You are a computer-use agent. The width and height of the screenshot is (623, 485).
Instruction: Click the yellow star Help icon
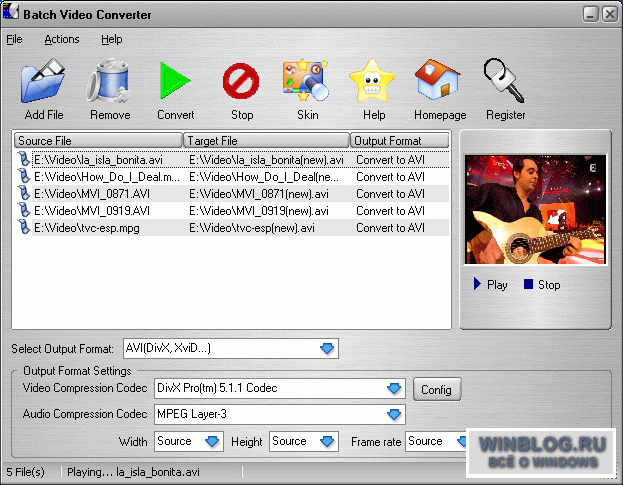pyautogui.click(x=372, y=81)
